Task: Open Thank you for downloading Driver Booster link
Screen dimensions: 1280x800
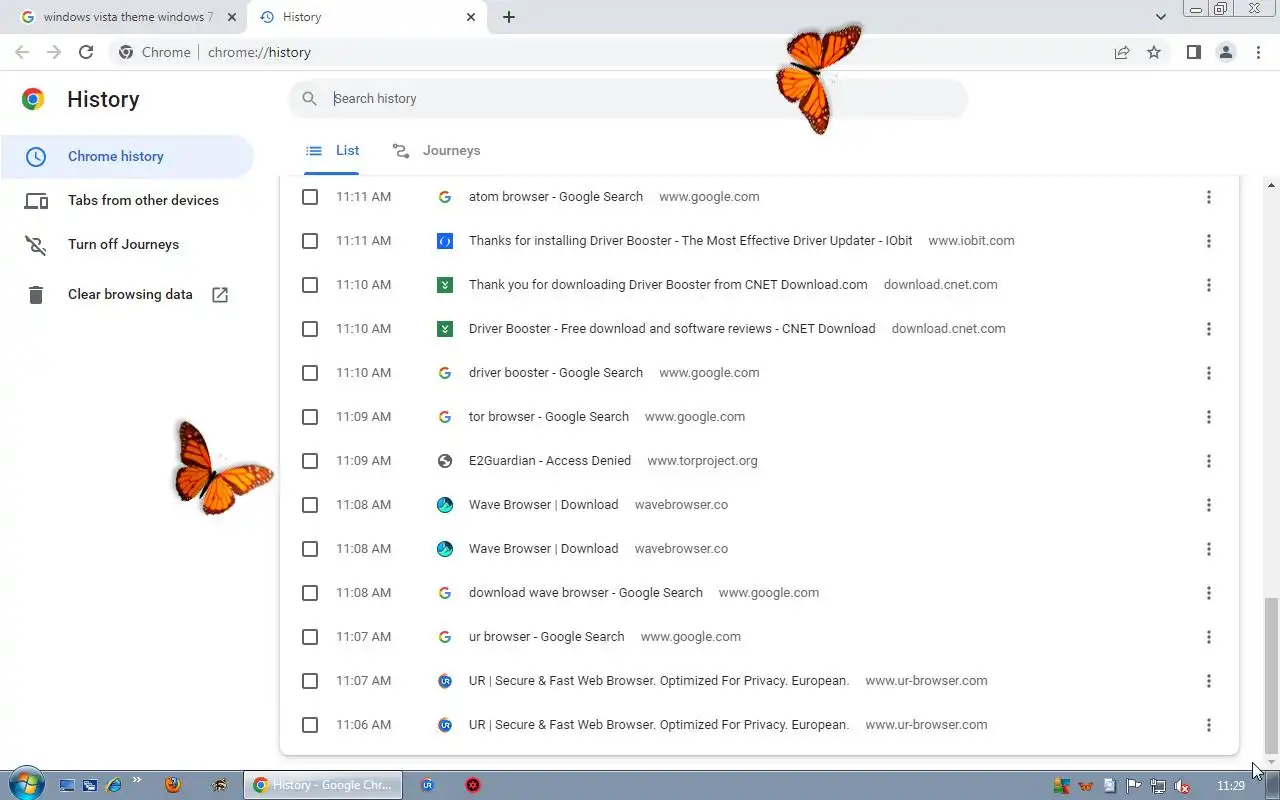Action: point(668,284)
